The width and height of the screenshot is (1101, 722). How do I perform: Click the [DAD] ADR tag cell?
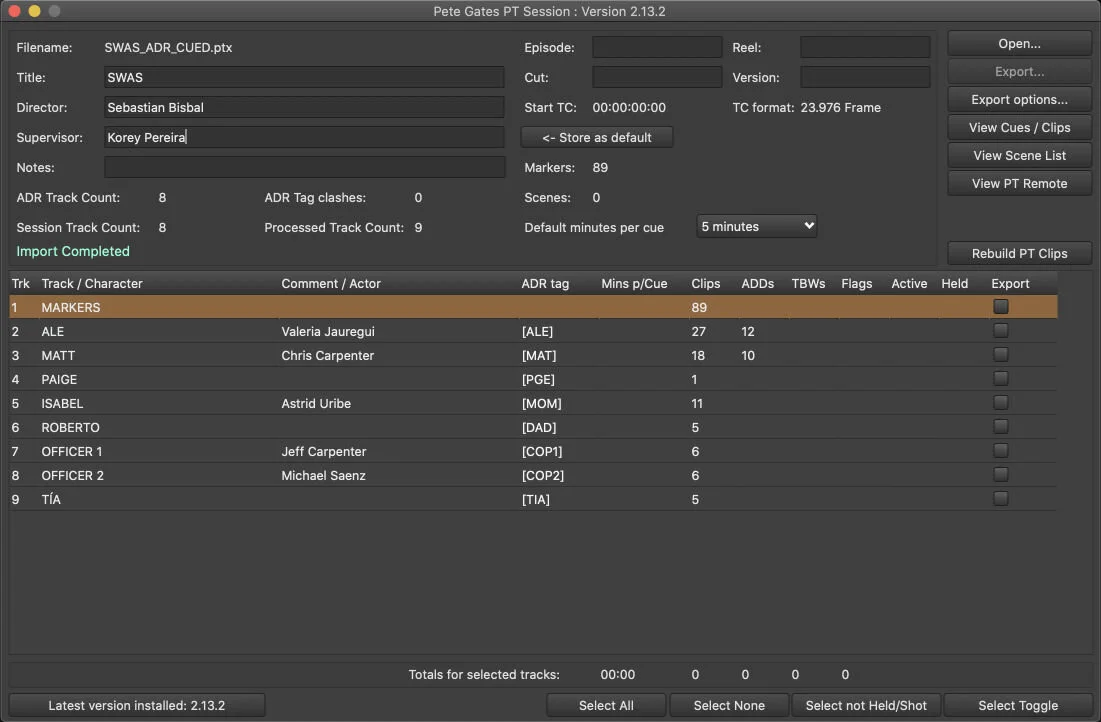539,427
